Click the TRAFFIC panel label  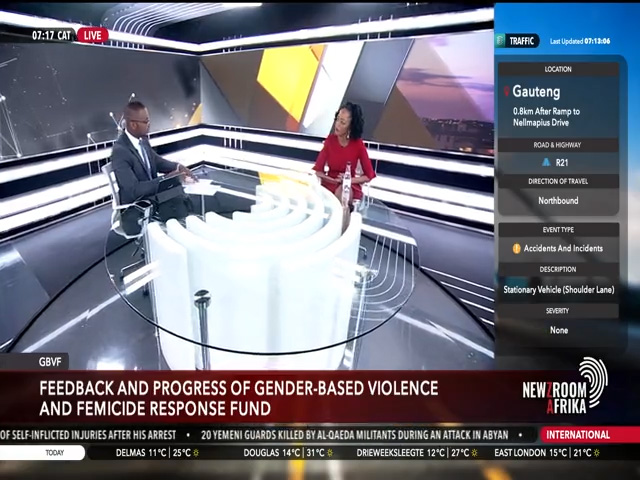click(521, 41)
